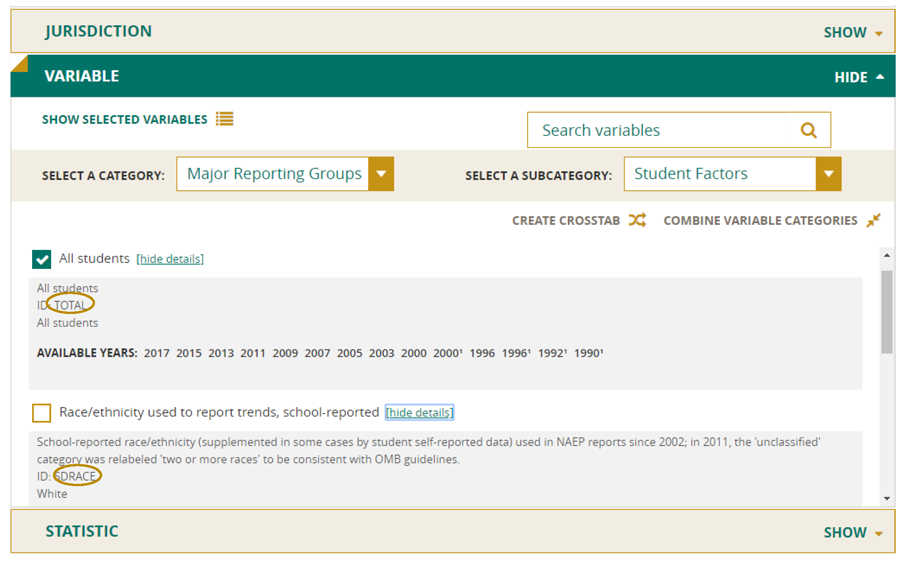900x561 pixels.
Task: Hide details for Race/ethnicity variable
Action: (420, 412)
